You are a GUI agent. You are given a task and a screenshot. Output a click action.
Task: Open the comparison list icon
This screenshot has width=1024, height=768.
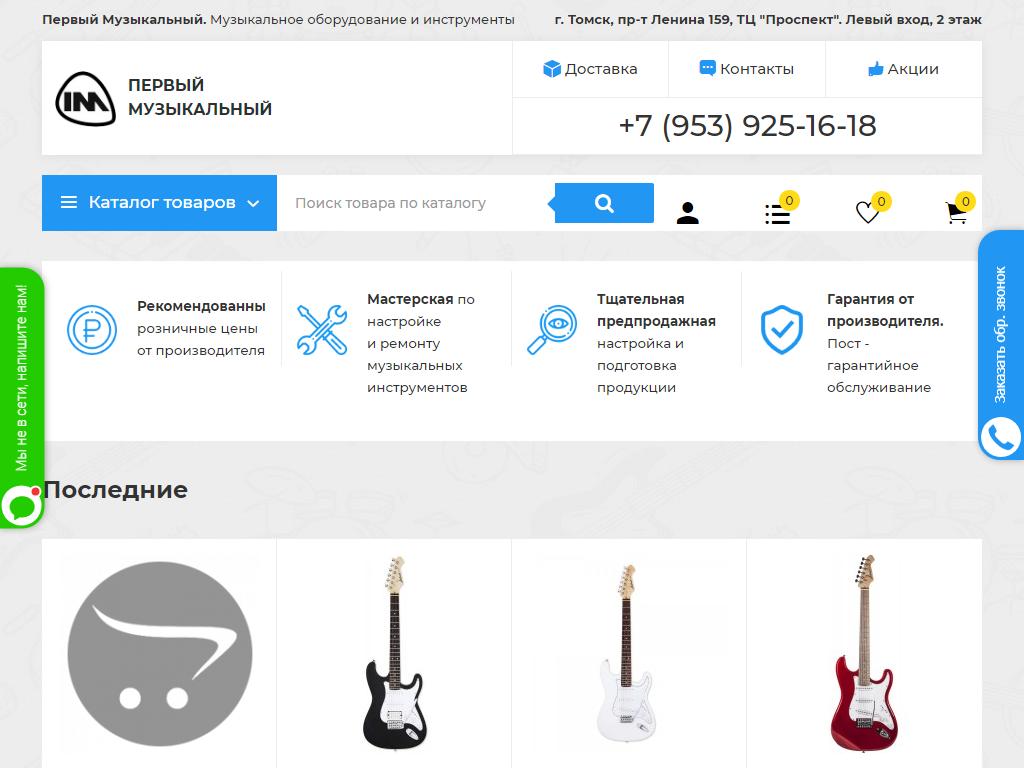[778, 214]
